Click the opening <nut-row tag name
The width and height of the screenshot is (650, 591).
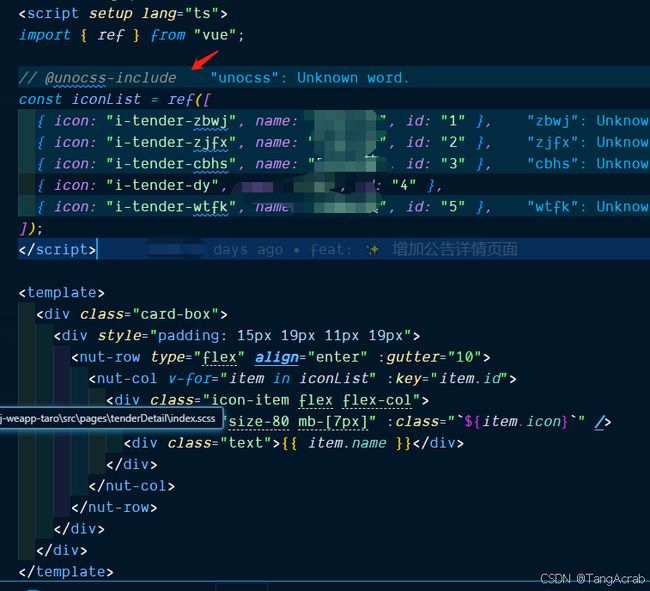109,357
